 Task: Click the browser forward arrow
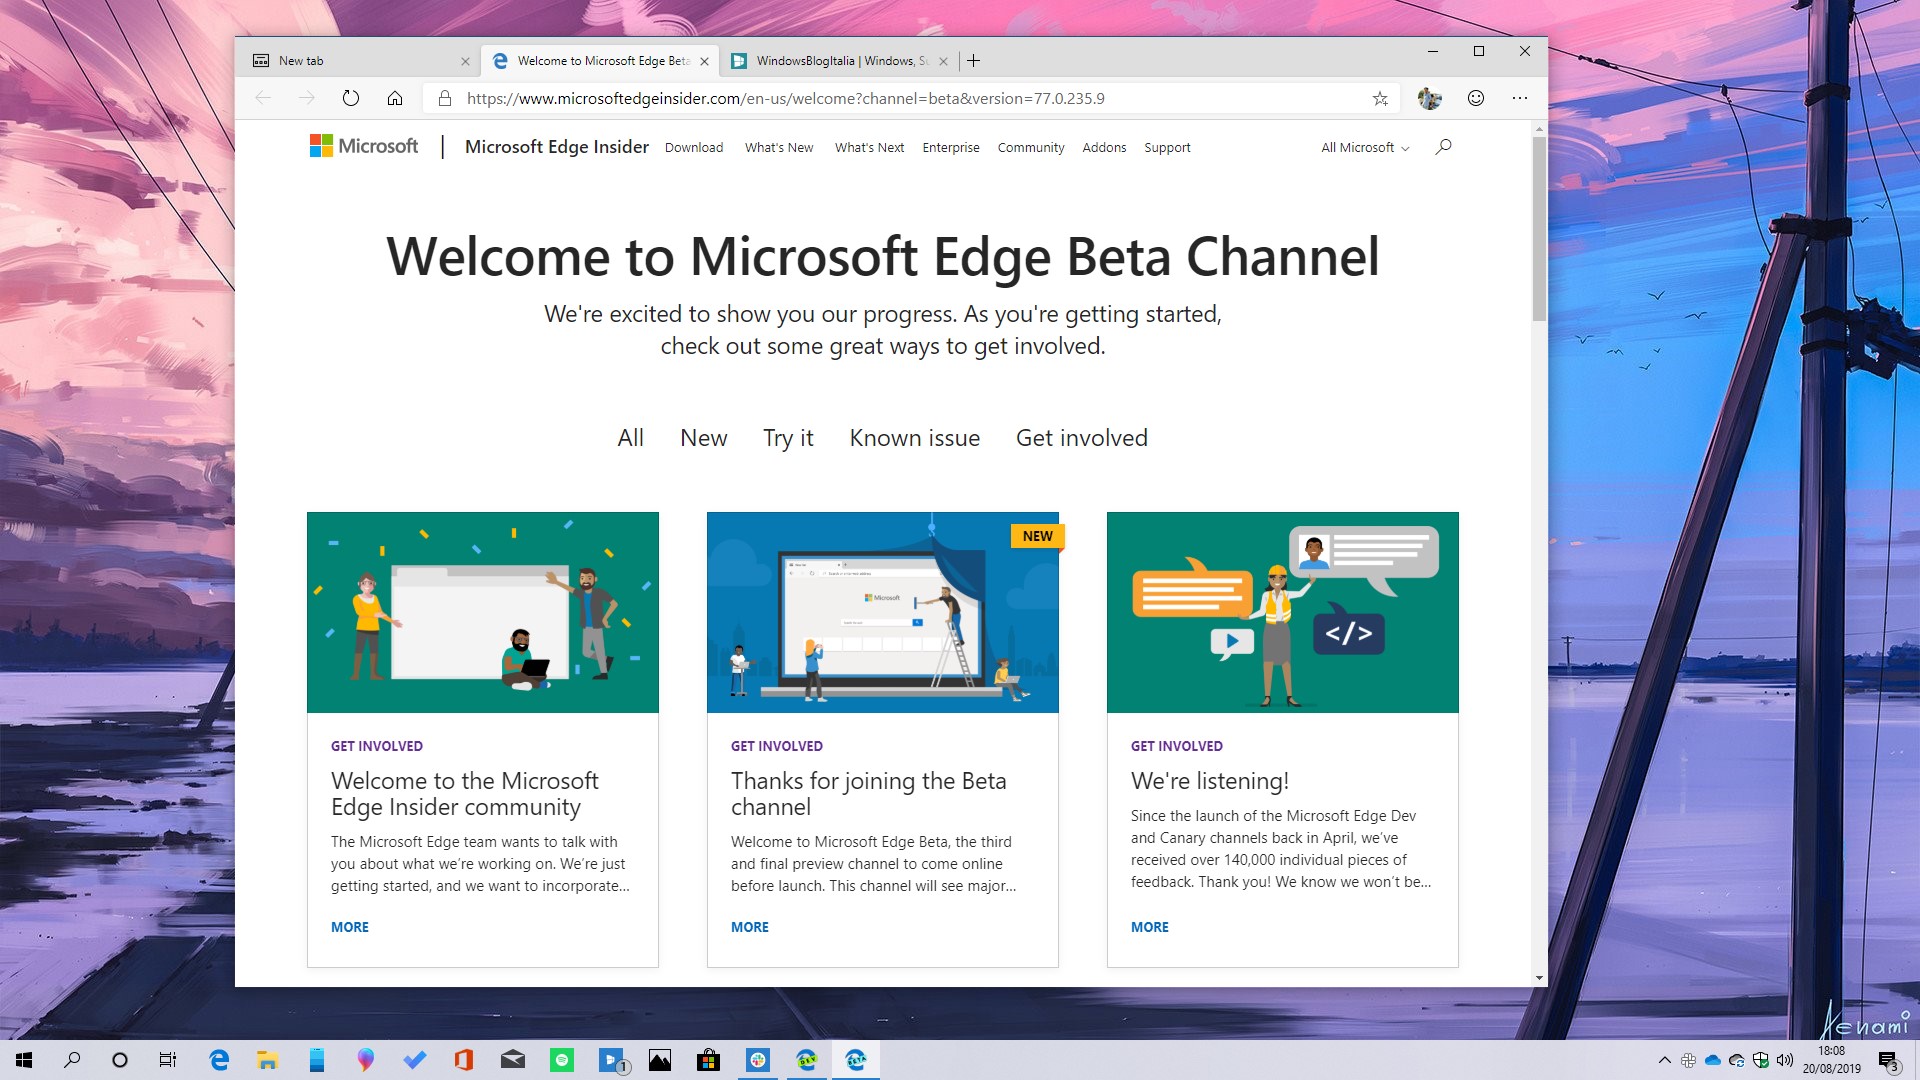tap(307, 98)
